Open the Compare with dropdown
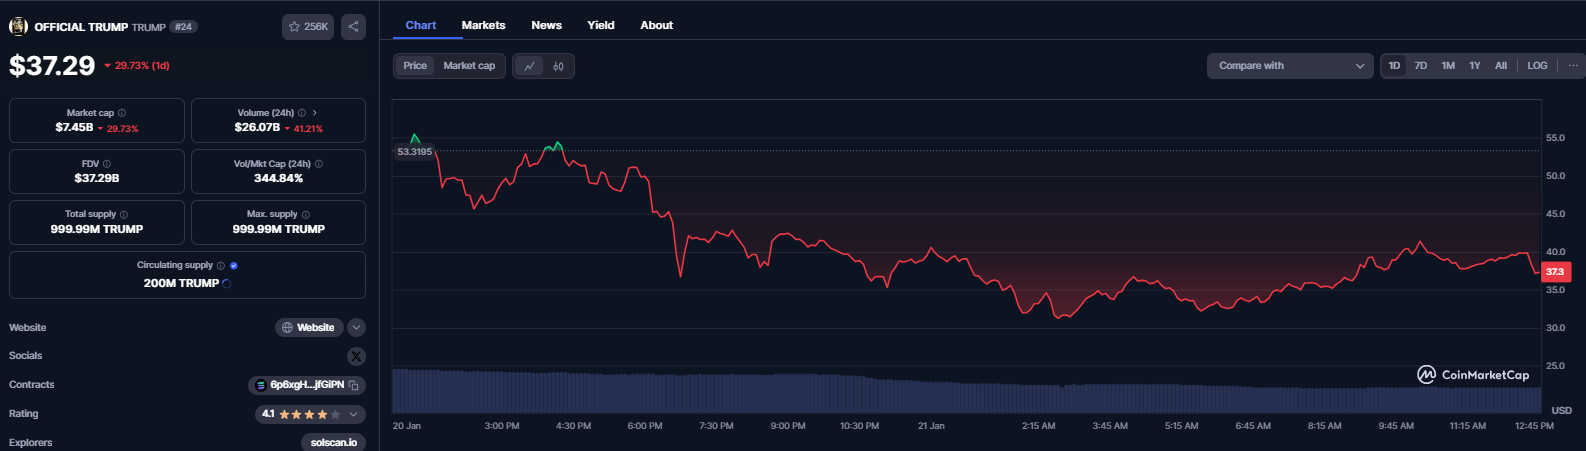Viewport: 1586px width, 451px height. pyautogui.click(x=1289, y=66)
